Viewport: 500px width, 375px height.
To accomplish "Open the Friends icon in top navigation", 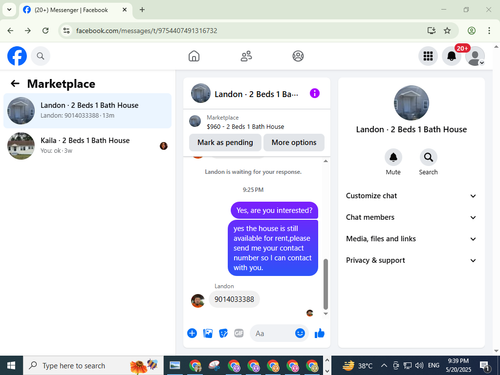I will [246, 56].
